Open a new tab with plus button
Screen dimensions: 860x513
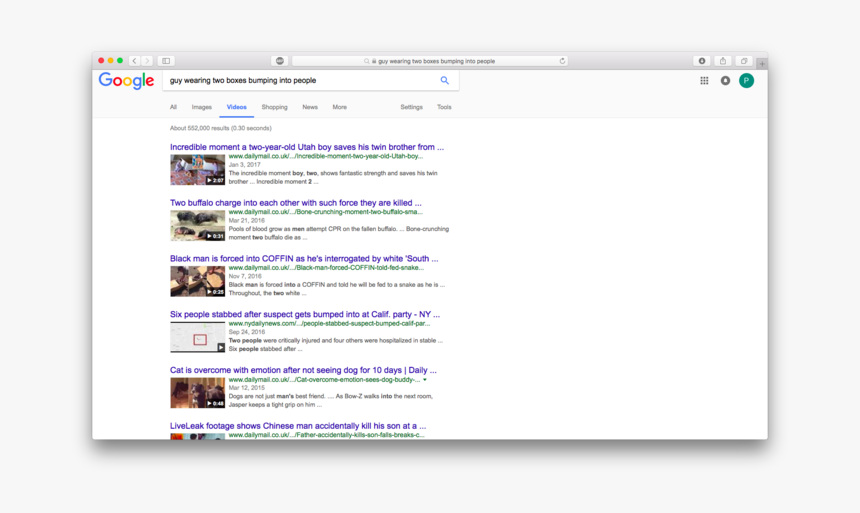click(762, 63)
